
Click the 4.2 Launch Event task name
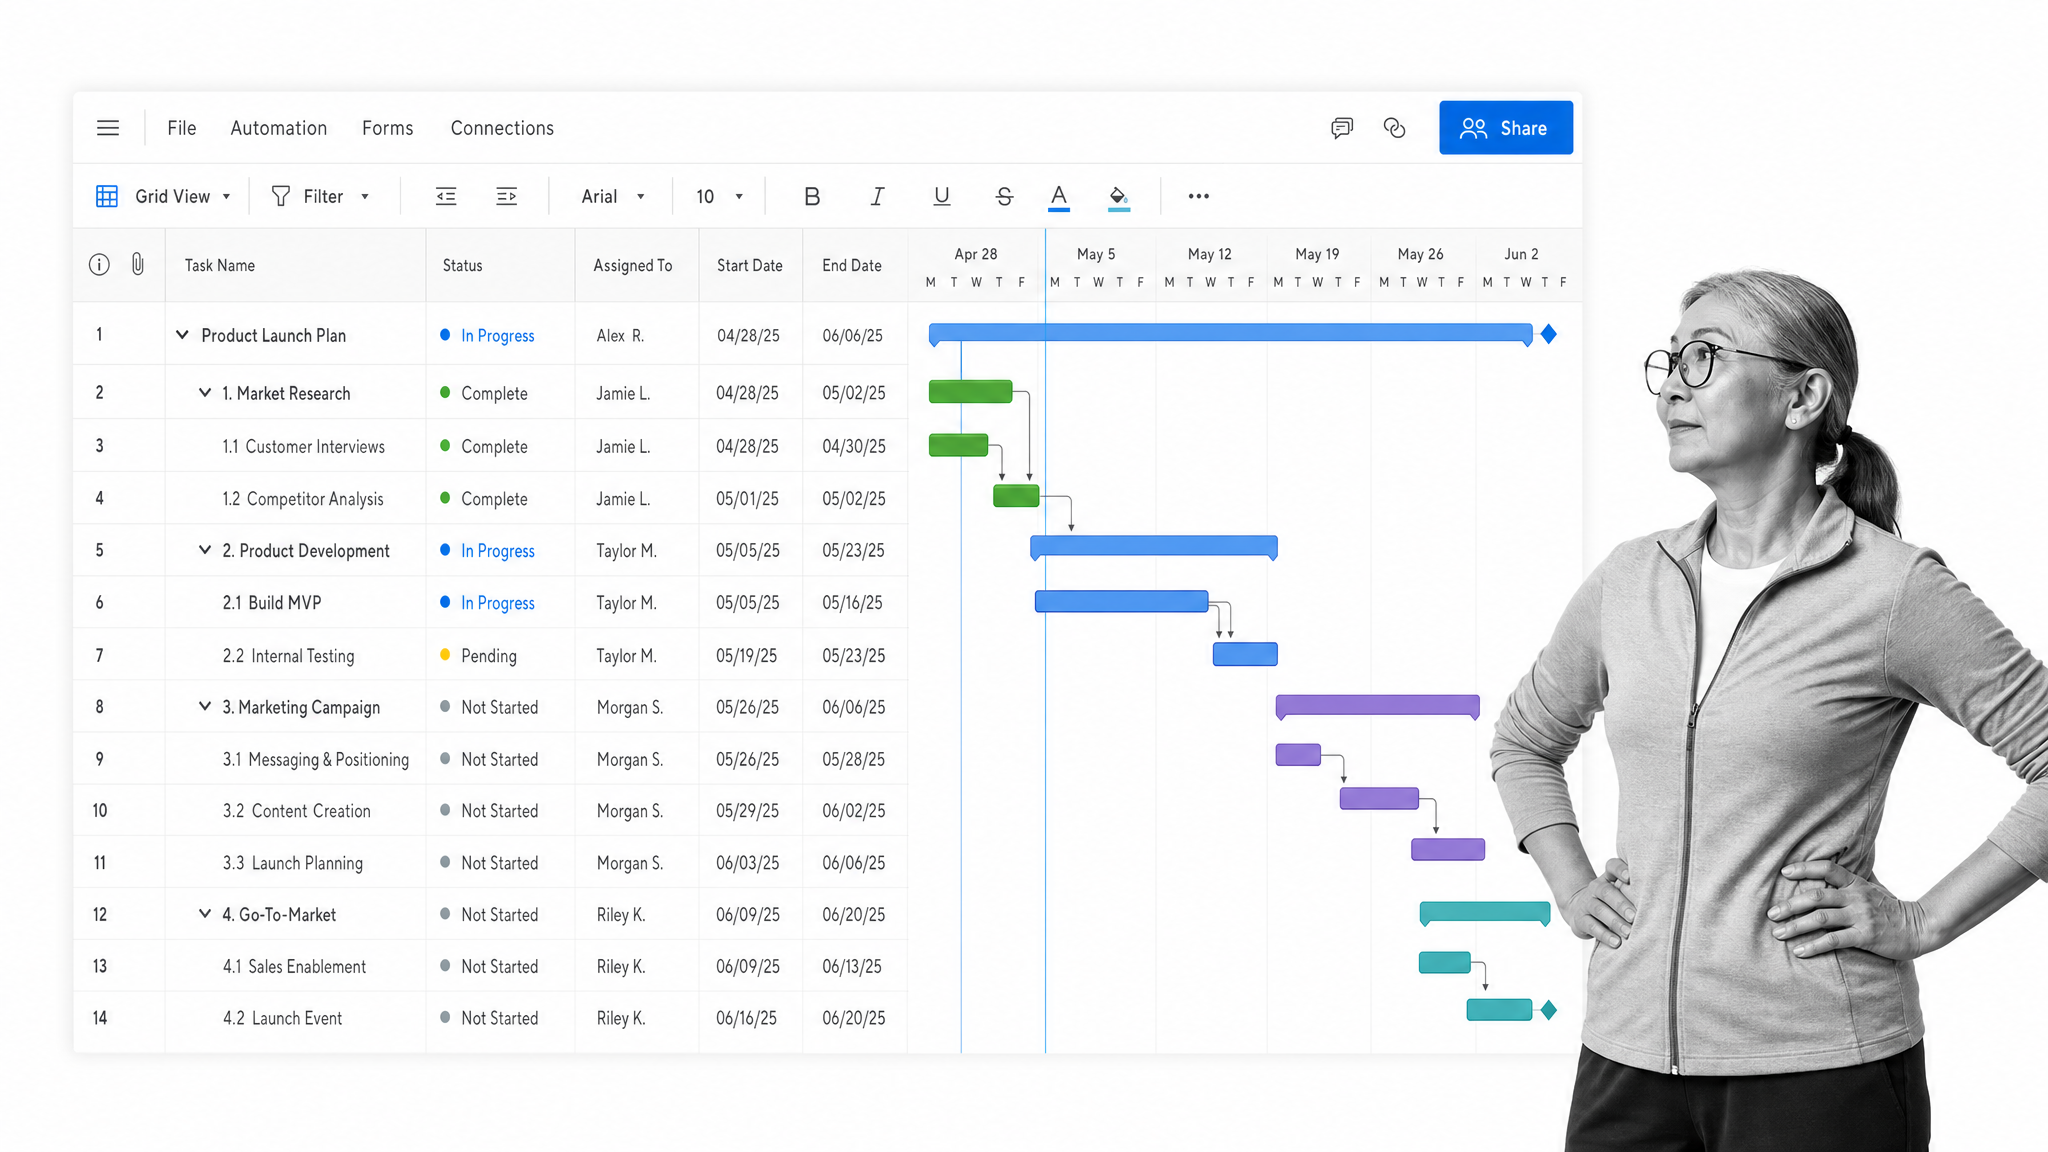pyautogui.click(x=282, y=1018)
